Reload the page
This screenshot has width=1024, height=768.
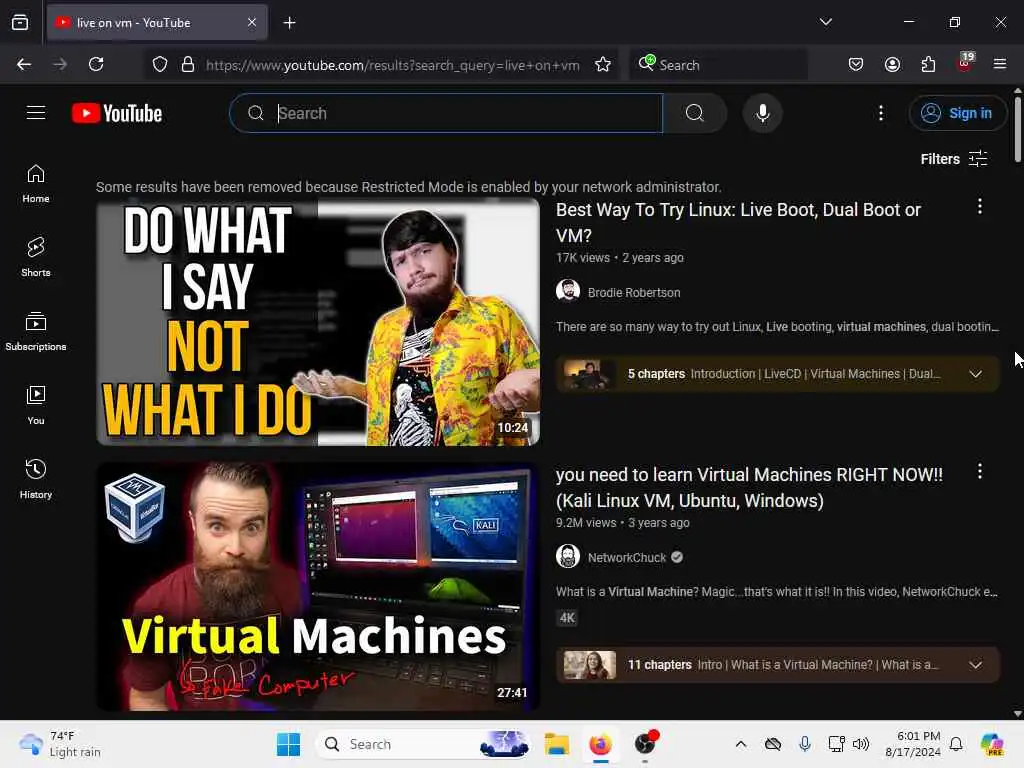click(x=96, y=64)
